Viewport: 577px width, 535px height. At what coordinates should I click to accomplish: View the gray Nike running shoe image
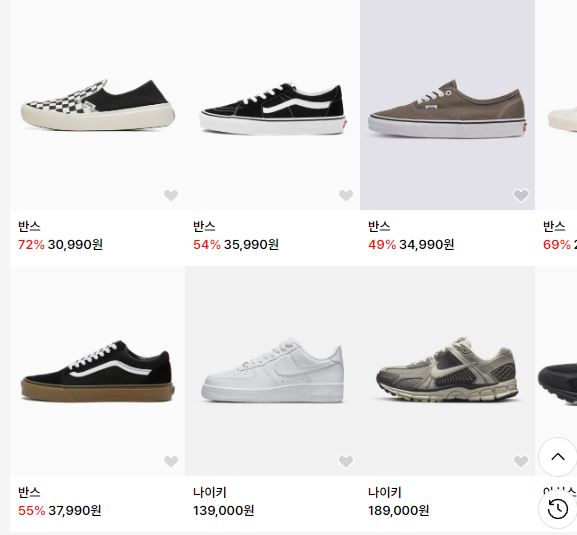(447, 371)
